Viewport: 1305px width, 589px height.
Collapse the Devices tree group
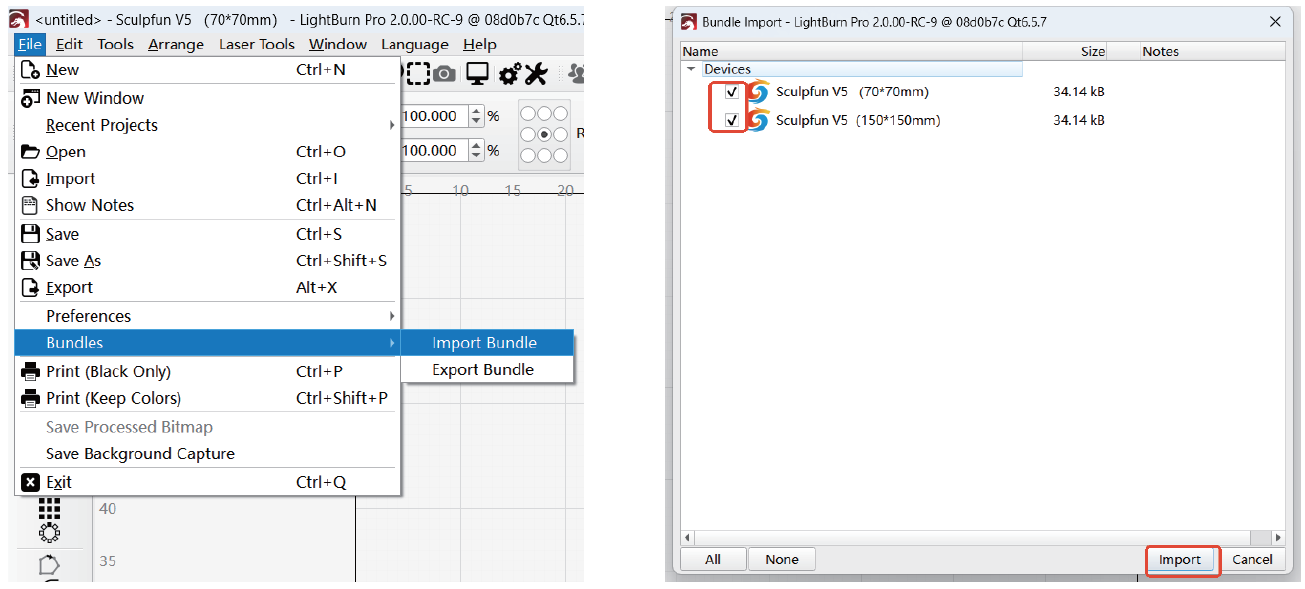coord(691,70)
